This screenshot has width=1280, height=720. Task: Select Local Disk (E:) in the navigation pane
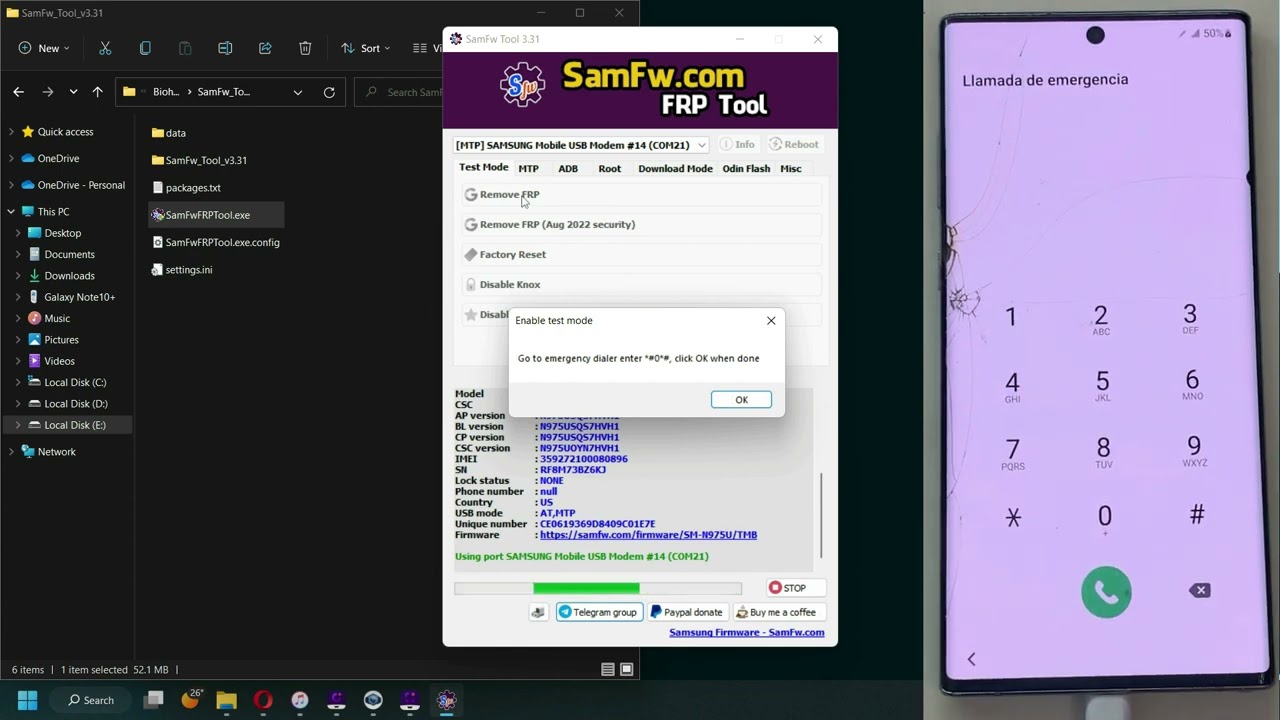click(74, 425)
